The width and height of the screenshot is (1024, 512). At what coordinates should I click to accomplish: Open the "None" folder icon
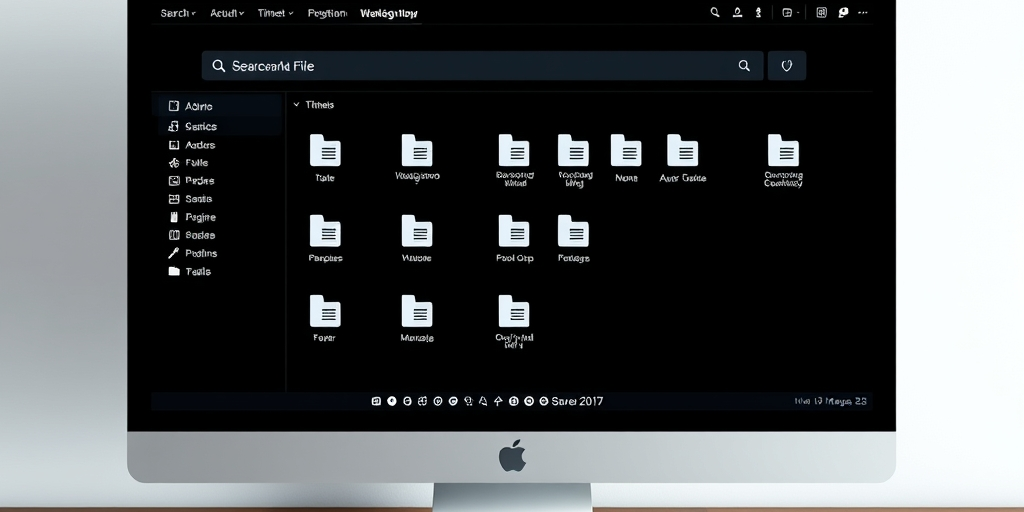[x=626, y=150]
